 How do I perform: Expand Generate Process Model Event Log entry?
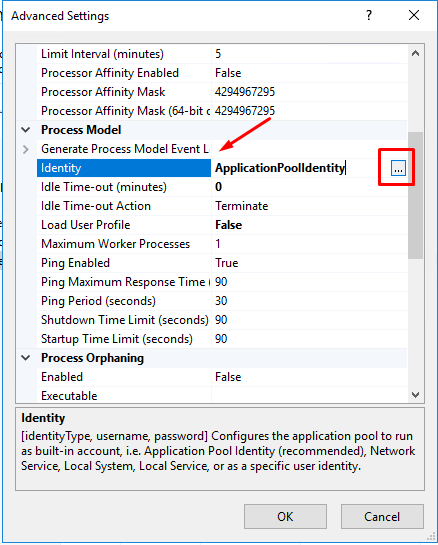[x=25, y=149]
